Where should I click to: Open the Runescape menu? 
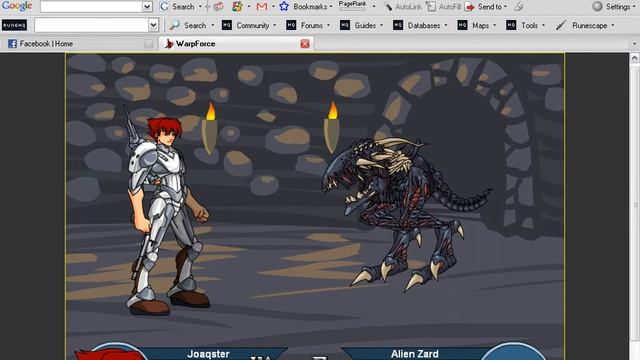pyautogui.click(x=593, y=25)
